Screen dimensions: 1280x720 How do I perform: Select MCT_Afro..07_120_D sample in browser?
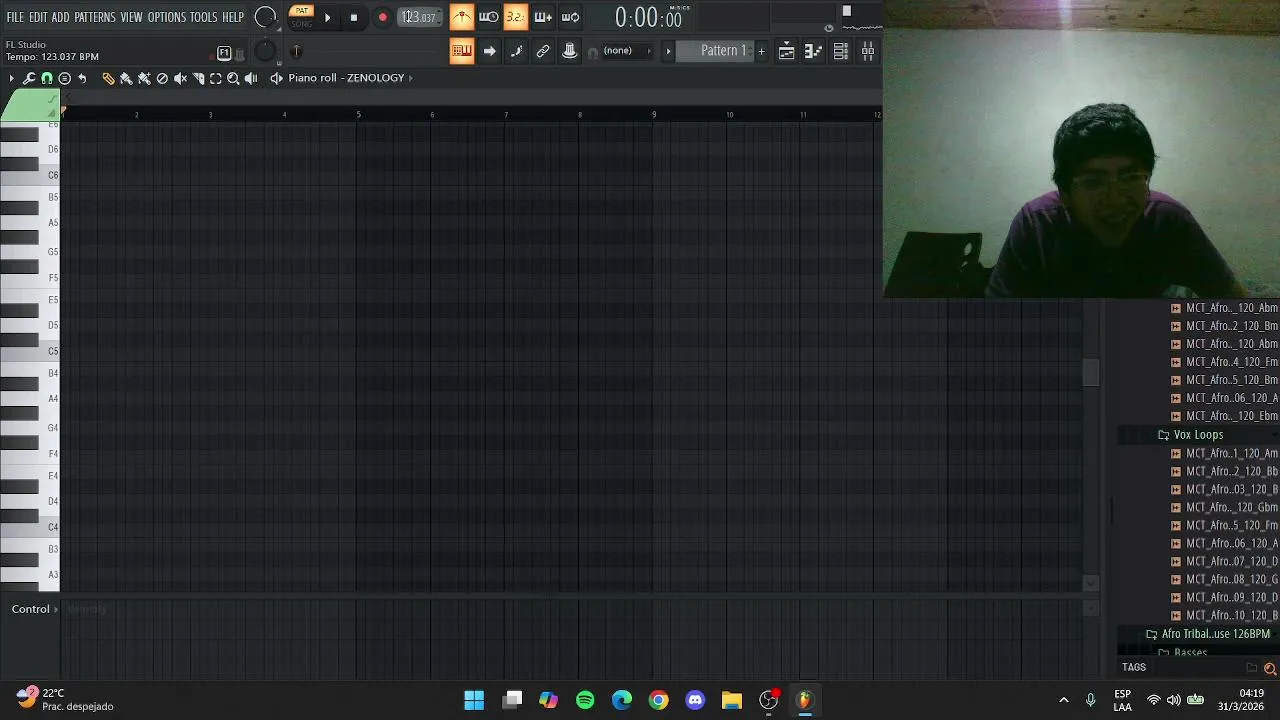coord(1224,561)
